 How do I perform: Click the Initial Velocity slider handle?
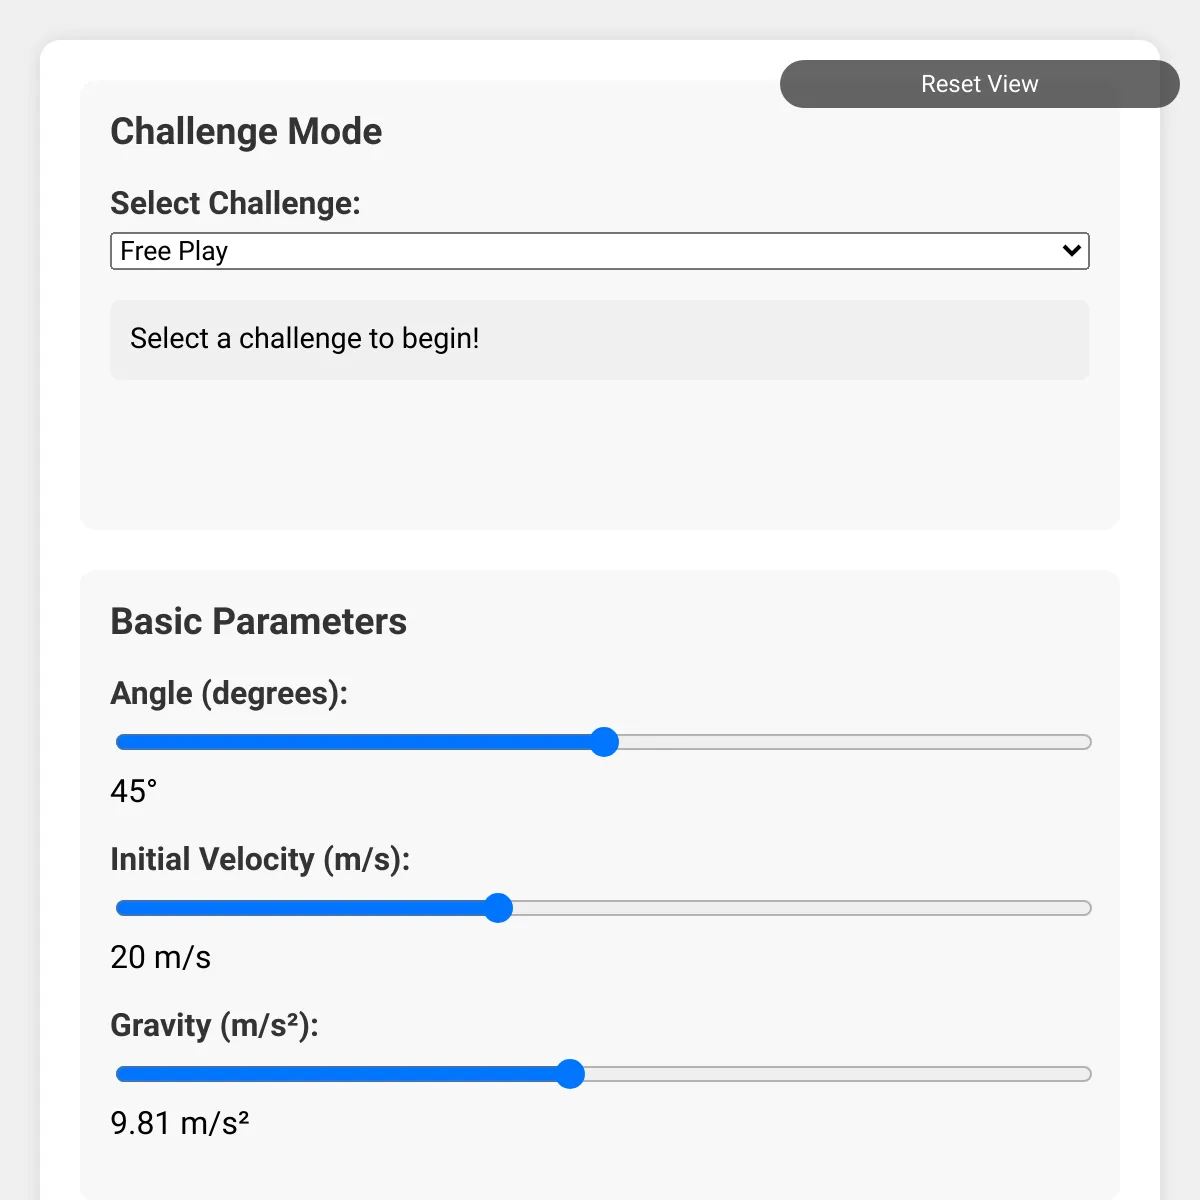coord(498,908)
